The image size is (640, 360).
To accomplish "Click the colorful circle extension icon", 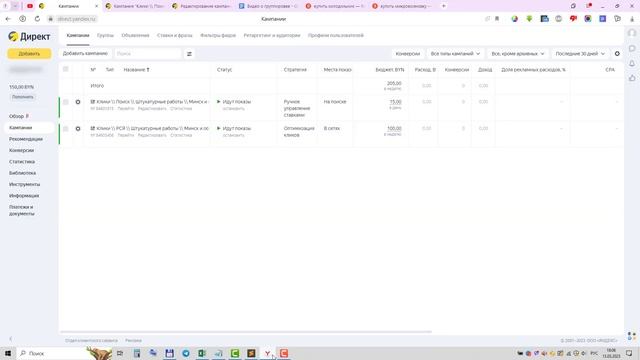I will tap(515, 19).
